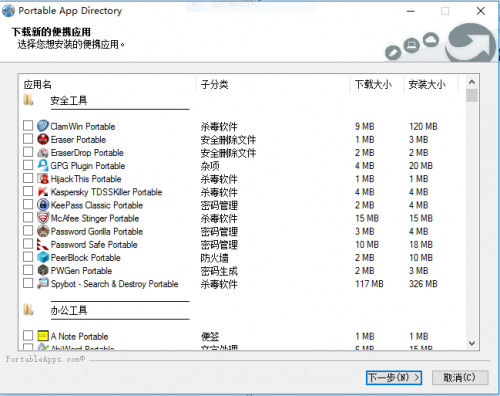Screen dimensions: 500x396
Task: Click the ClamWin Portable app icon
Action: click(x=43, y=126)
